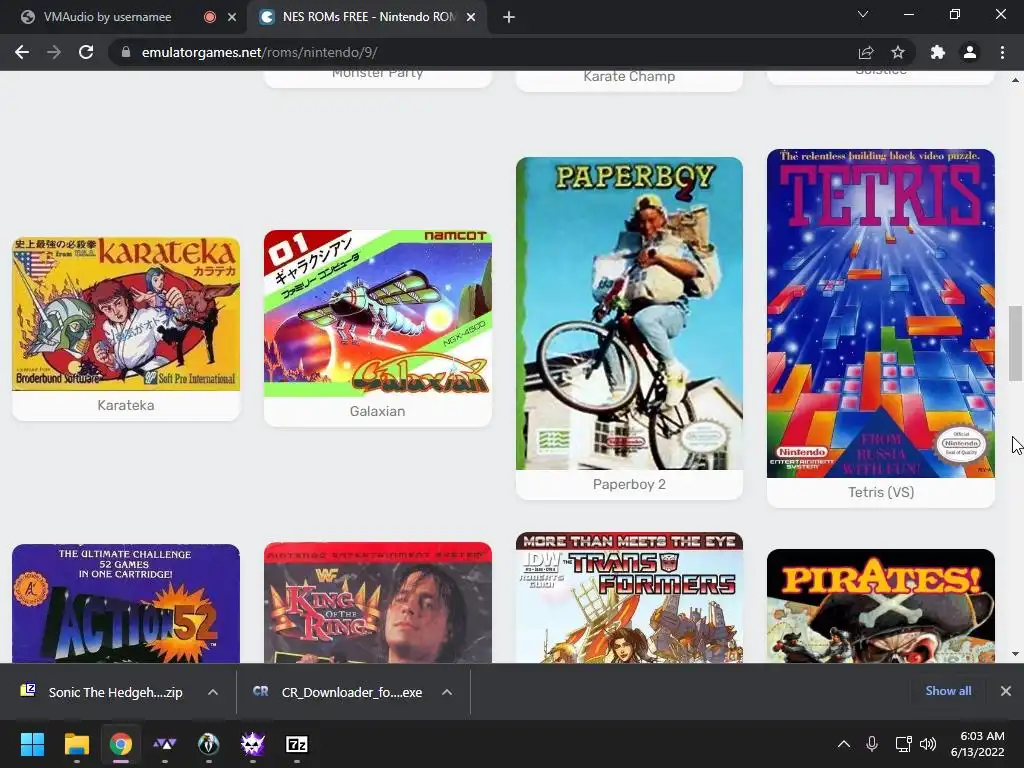Open the Paperboy 2 cover art
1024x768 pixels.
coord(629,313)
